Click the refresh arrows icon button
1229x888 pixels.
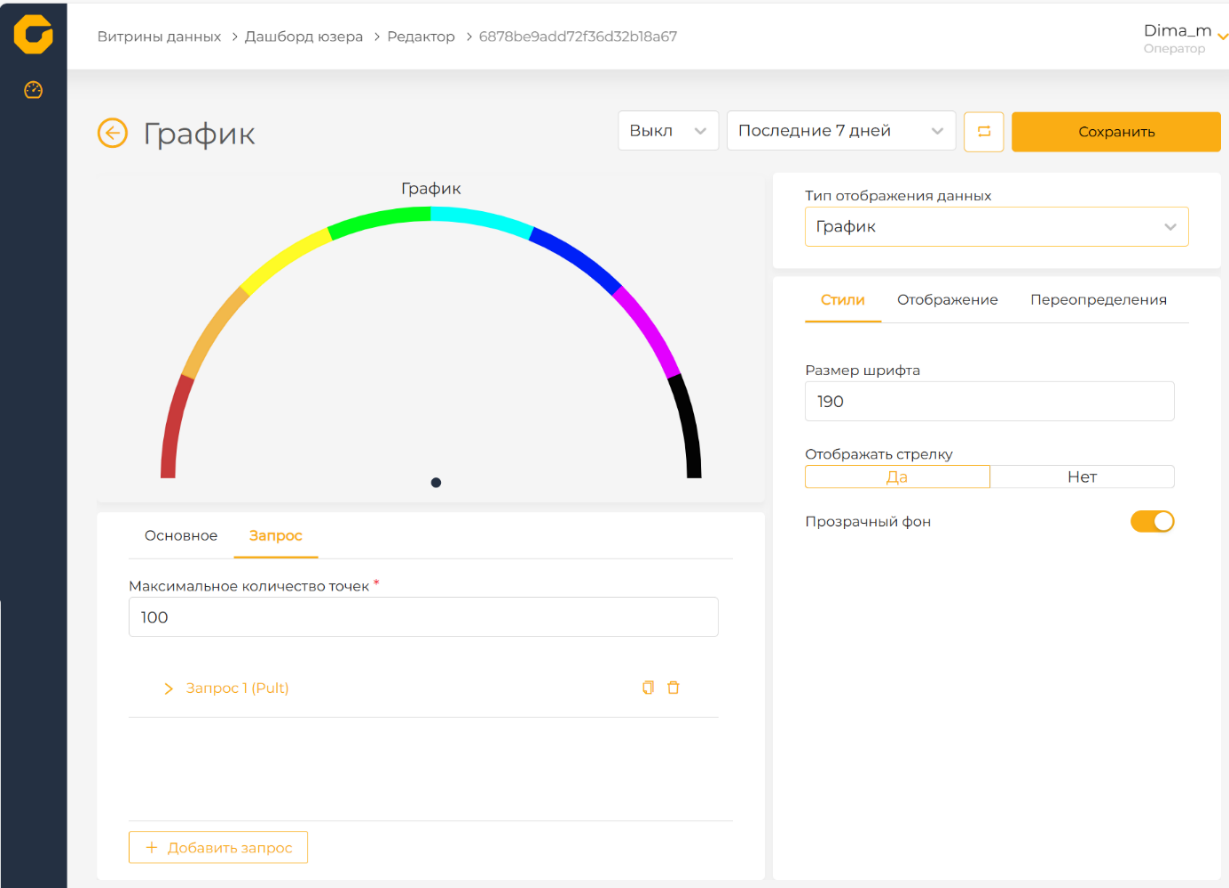tap(984, 131)
